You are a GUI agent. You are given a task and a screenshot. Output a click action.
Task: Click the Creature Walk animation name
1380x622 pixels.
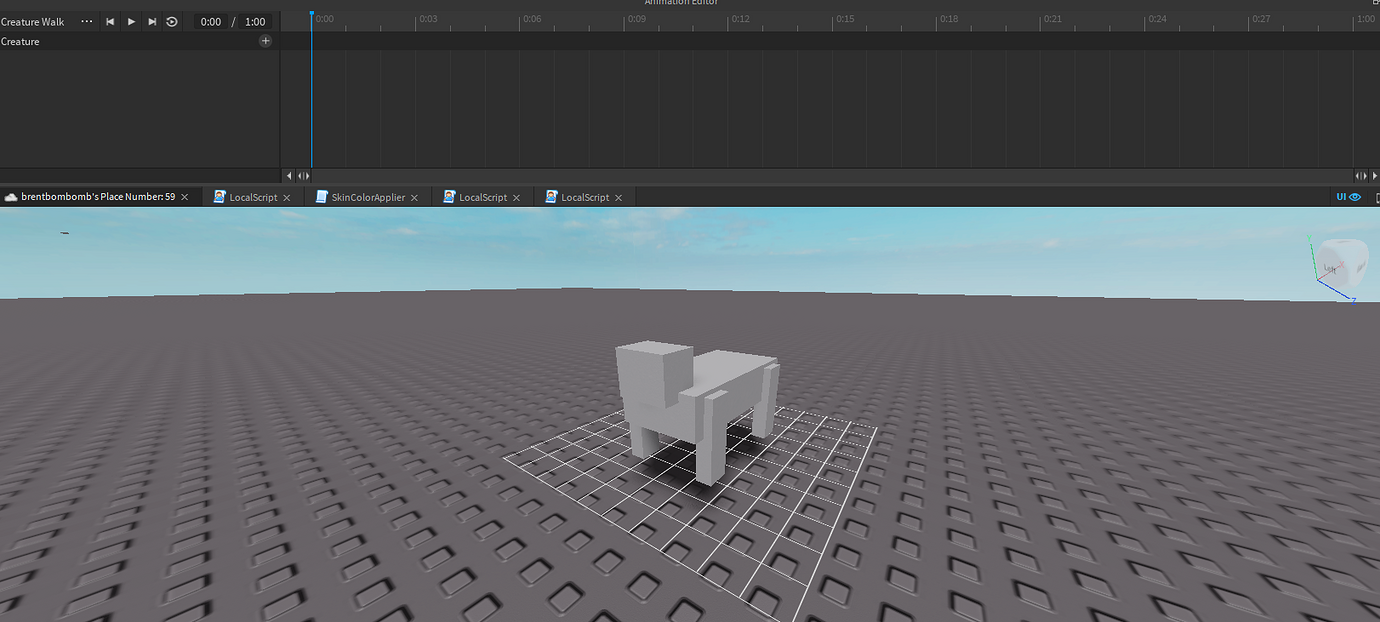[x=33, y=21]
